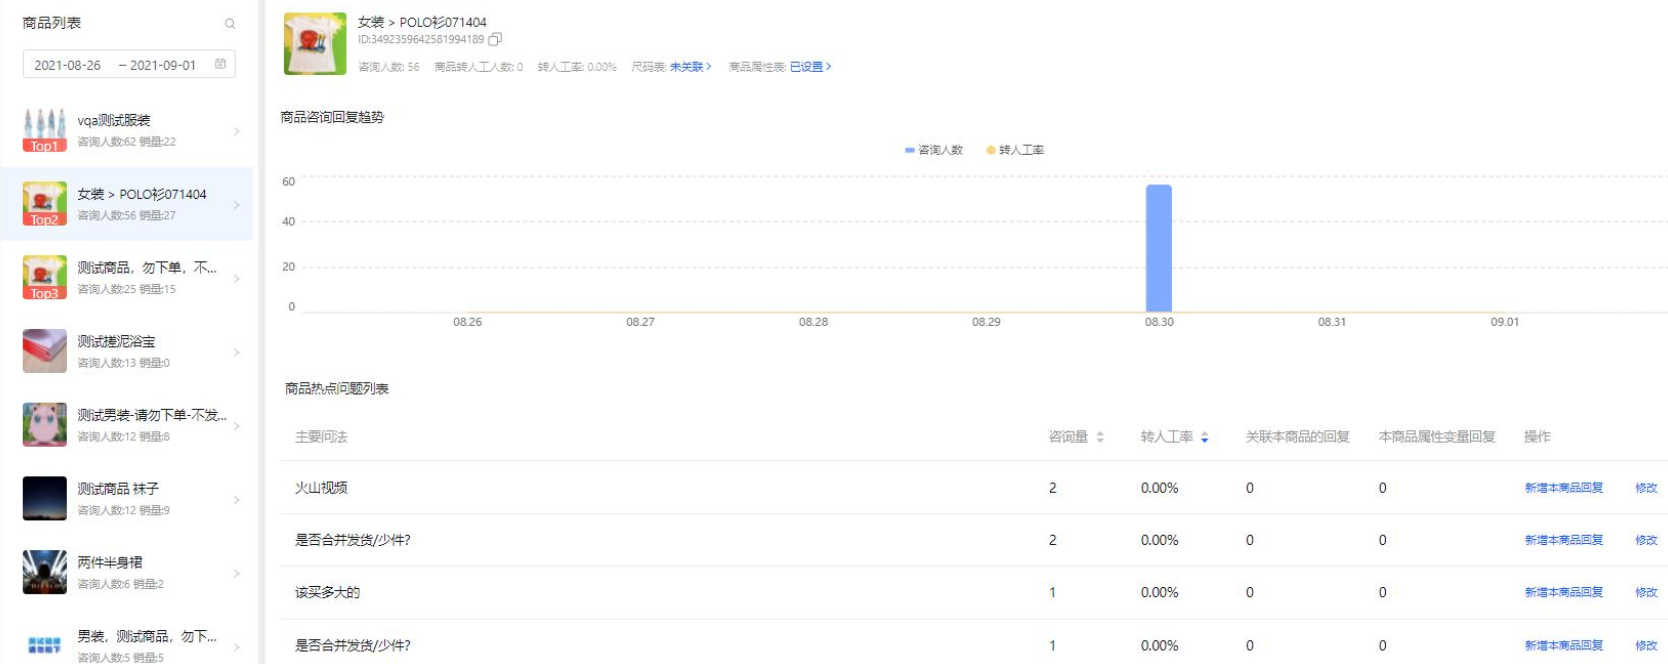1668x664 pixels.
Task: Click the POLO衫 product thumbnail in header
Action: (315, 44)
